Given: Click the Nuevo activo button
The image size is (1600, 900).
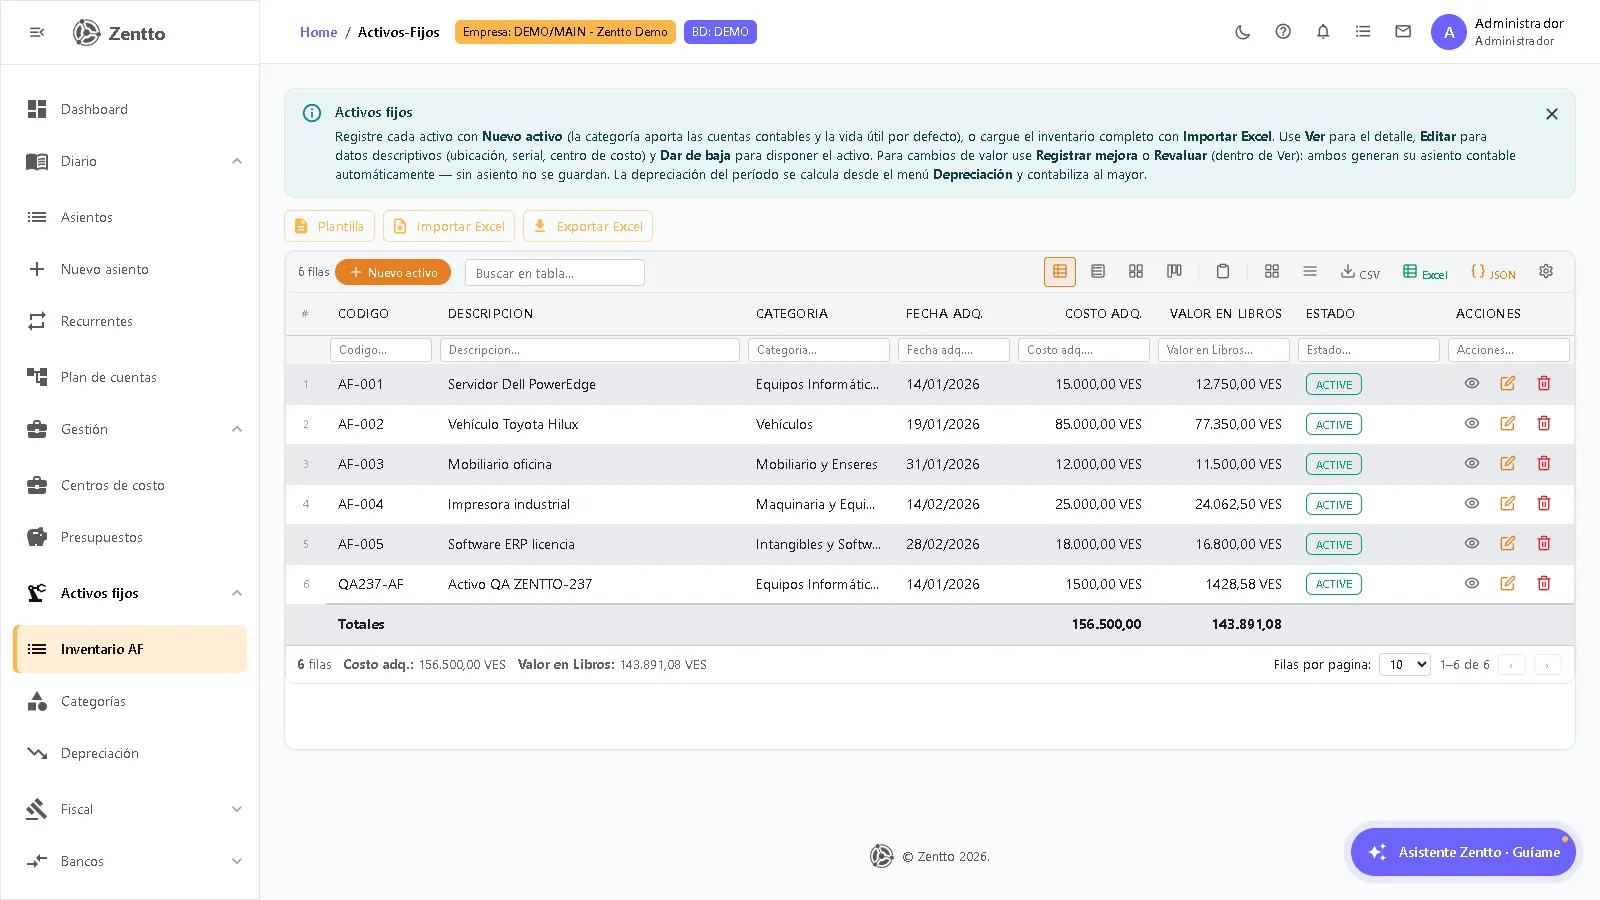Looking at the screenshot, I should [x=393, y=272].
